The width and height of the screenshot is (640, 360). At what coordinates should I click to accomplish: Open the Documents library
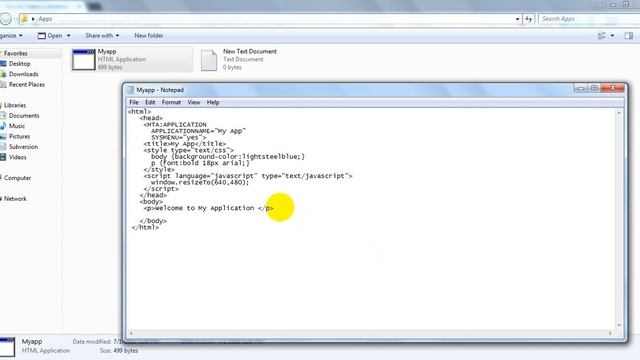click(24, 116)
